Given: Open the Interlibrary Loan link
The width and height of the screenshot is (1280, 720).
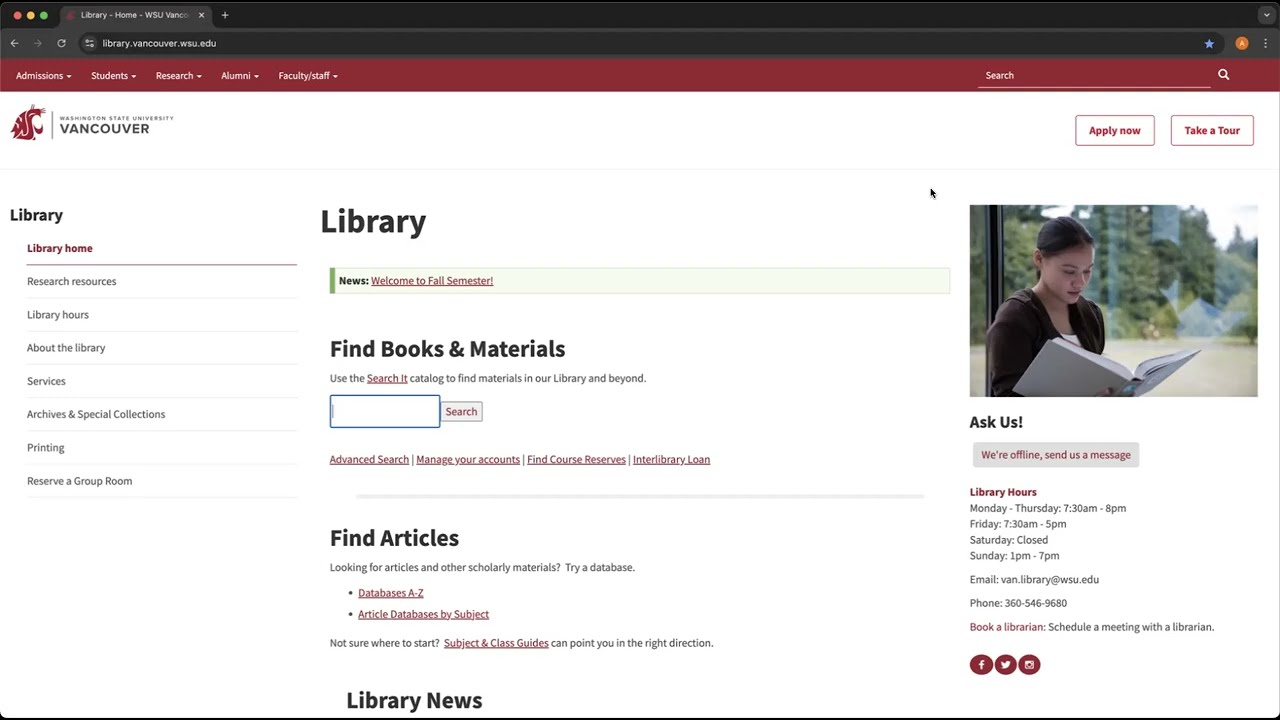Looking at the screenshot, I should (x=671, y=459).
